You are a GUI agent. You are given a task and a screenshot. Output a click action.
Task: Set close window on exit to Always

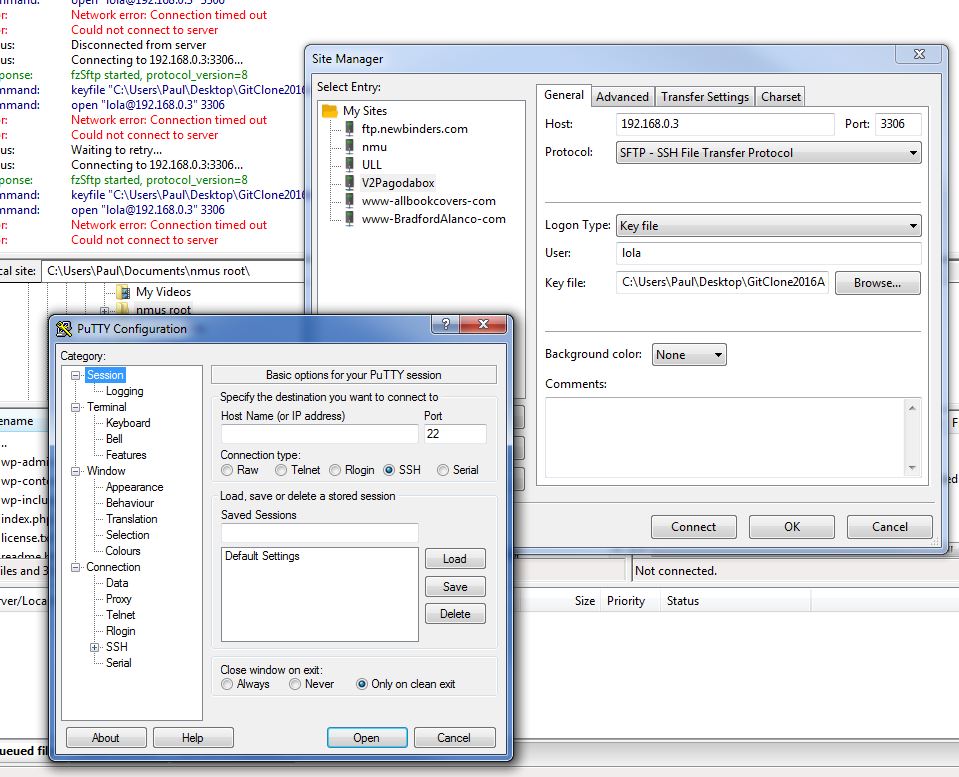coord(227,684)
